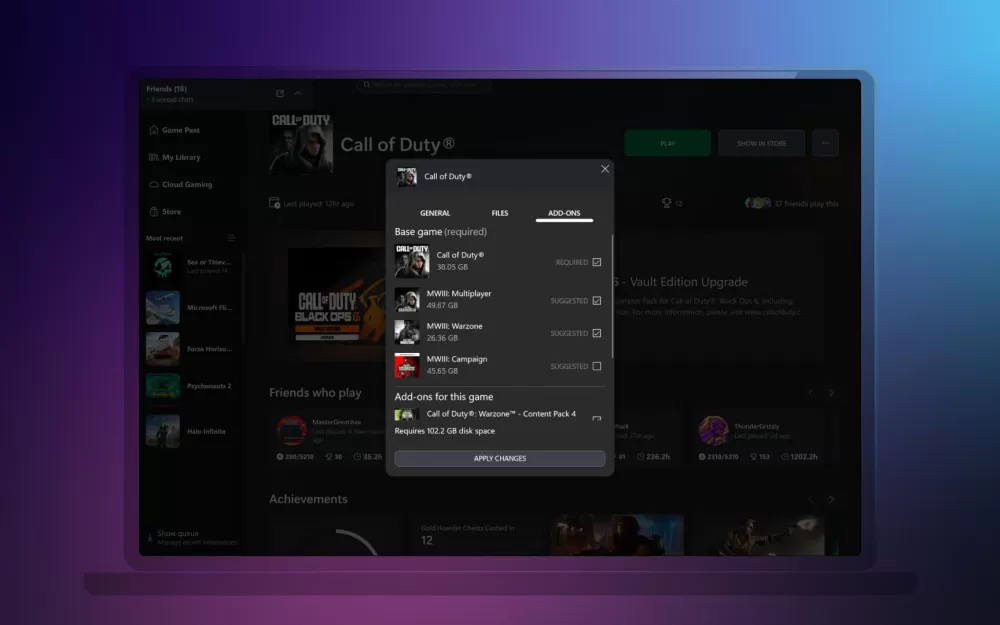Click the dialog header Call of Duty icon
The height and width of the screenshot is (625, 1000).
point(407,177)
